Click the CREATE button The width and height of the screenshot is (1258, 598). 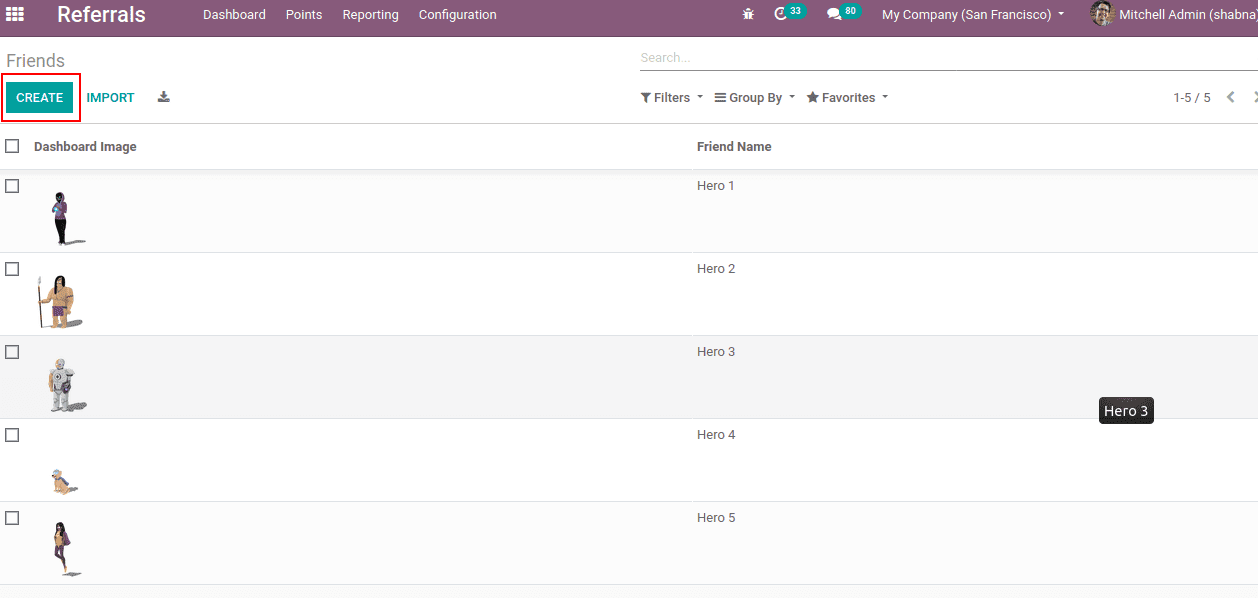[x=40, y=97]
